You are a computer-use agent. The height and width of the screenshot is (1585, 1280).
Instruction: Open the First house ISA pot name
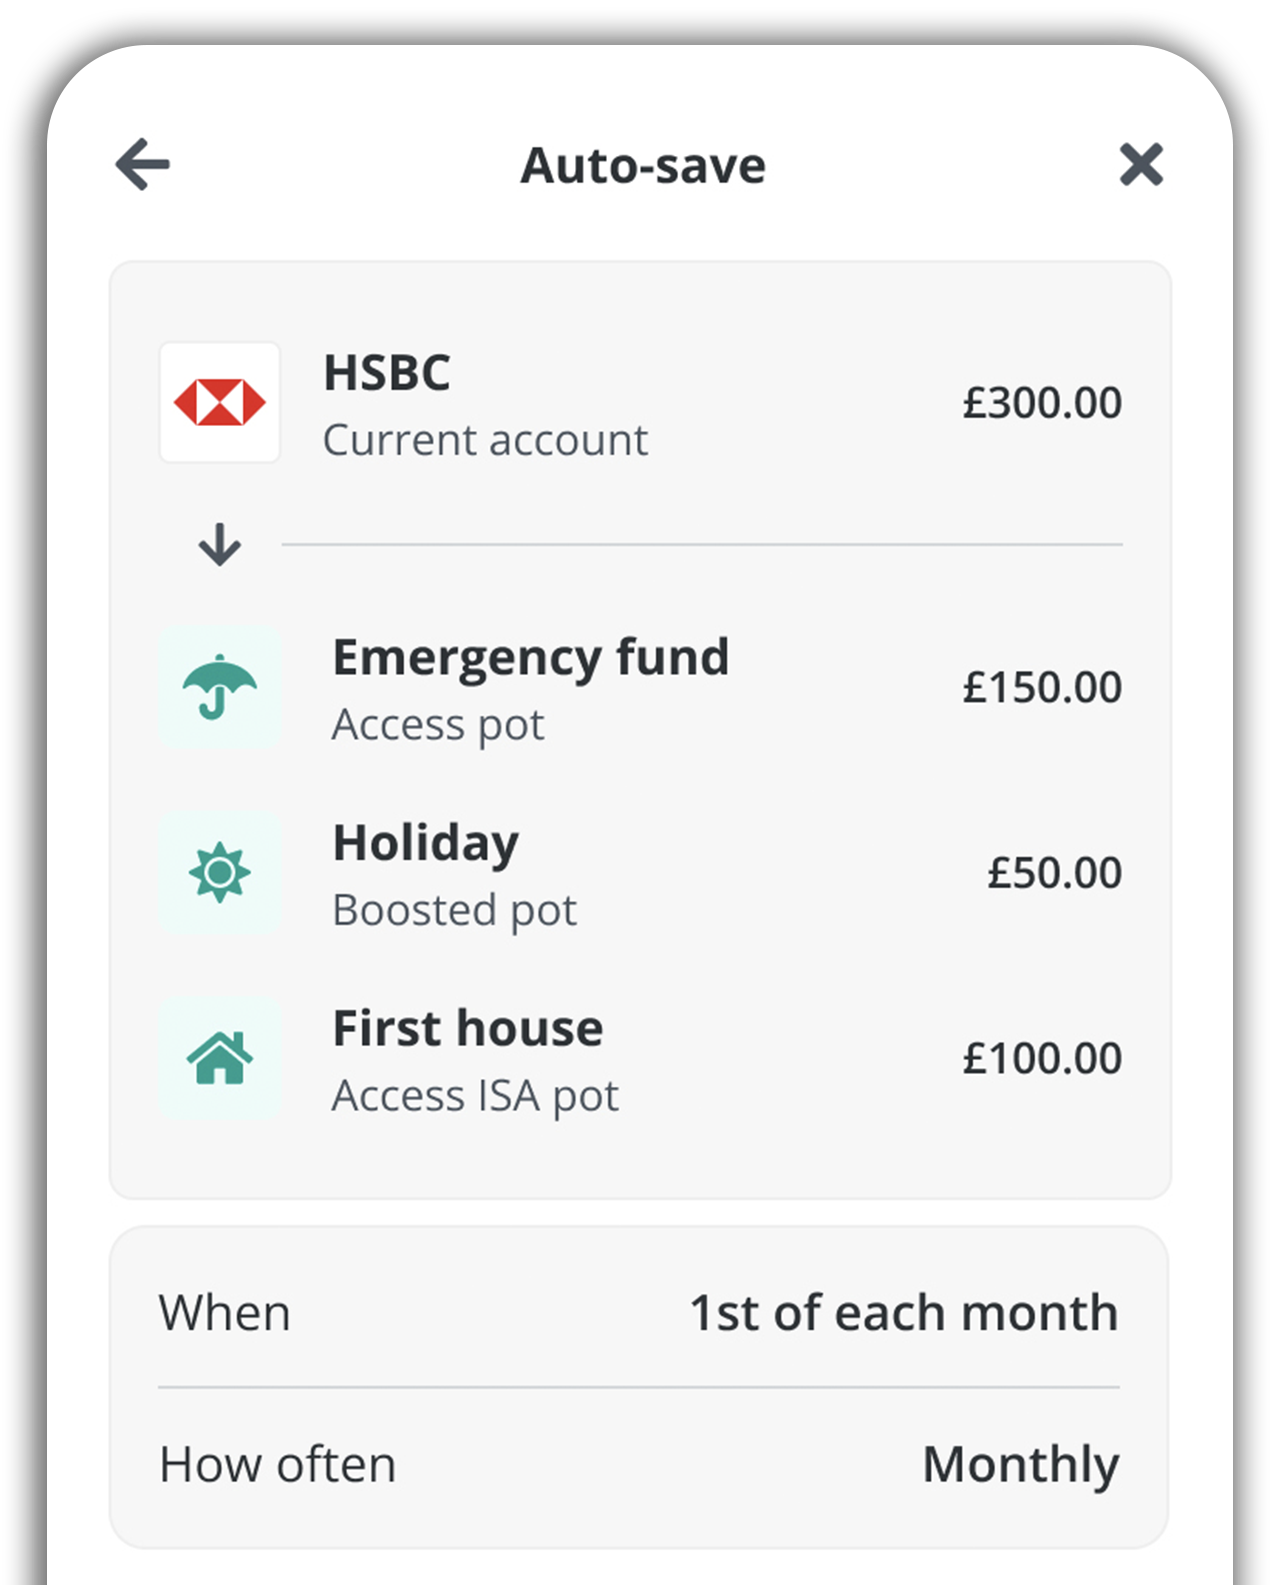pos(476,1060)
